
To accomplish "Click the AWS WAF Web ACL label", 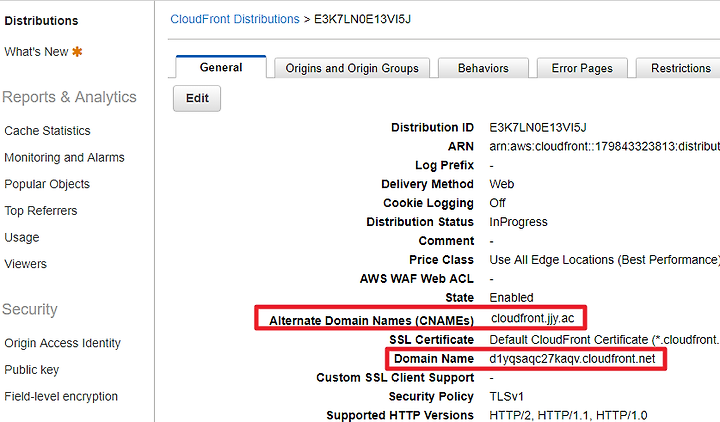I will pyautogui.click(x=416, y=279).
